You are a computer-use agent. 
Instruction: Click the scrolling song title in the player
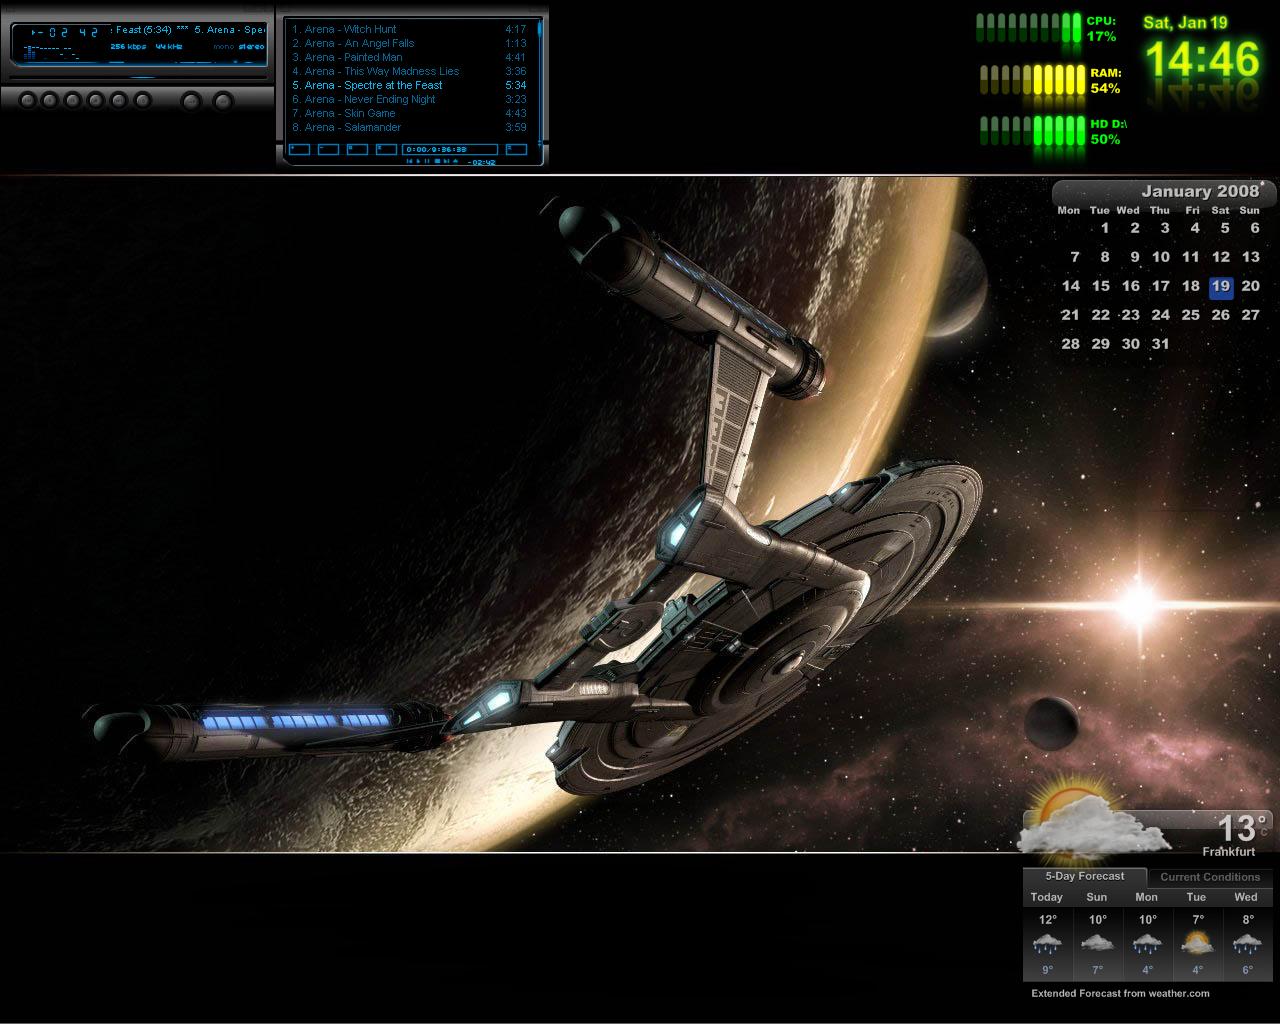pos(190,30)
